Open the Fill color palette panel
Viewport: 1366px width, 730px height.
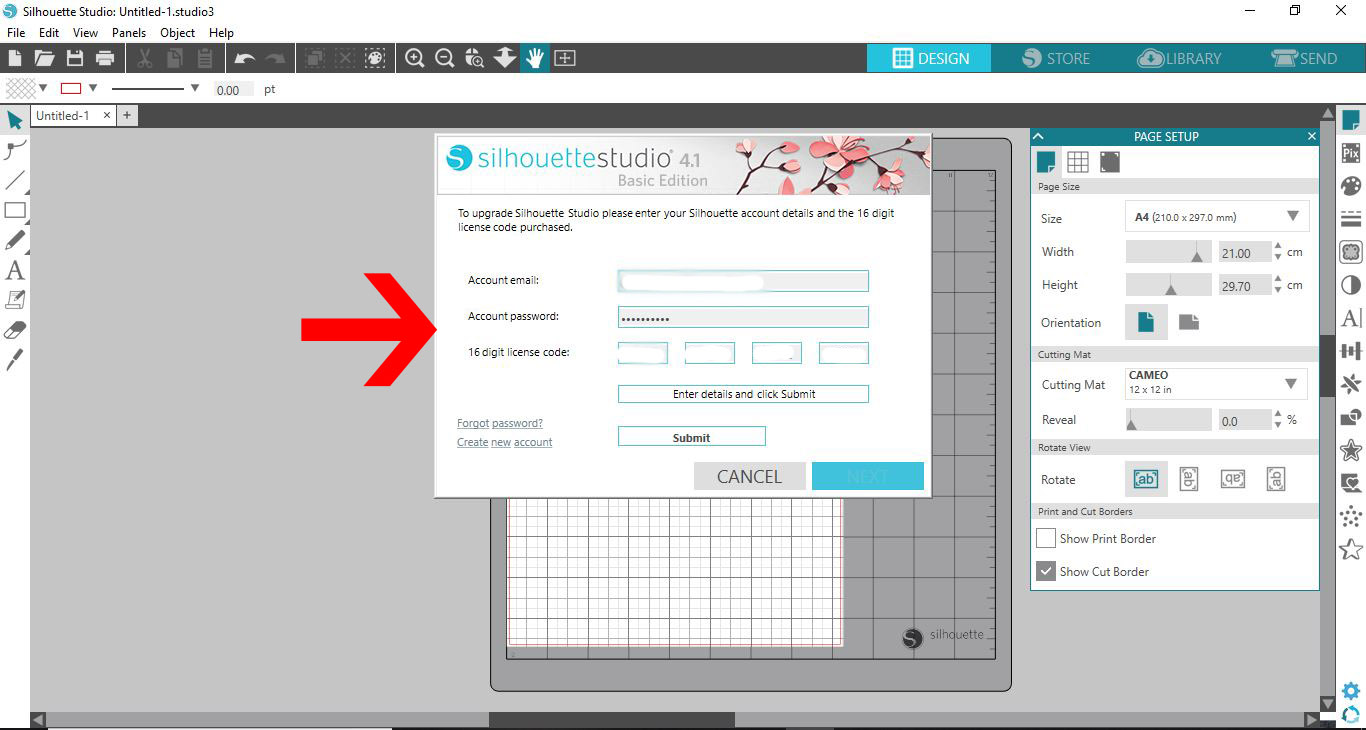tap(1351, 186)
